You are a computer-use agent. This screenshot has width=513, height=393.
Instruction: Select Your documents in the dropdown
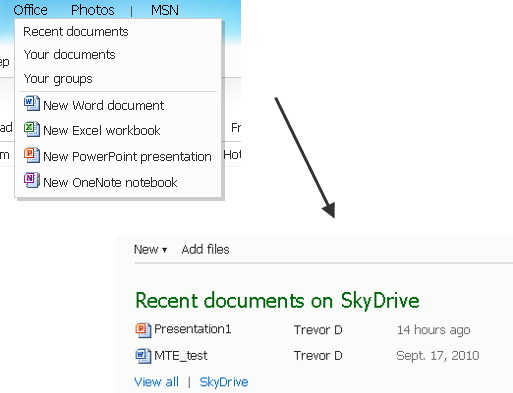click(69, 55)
